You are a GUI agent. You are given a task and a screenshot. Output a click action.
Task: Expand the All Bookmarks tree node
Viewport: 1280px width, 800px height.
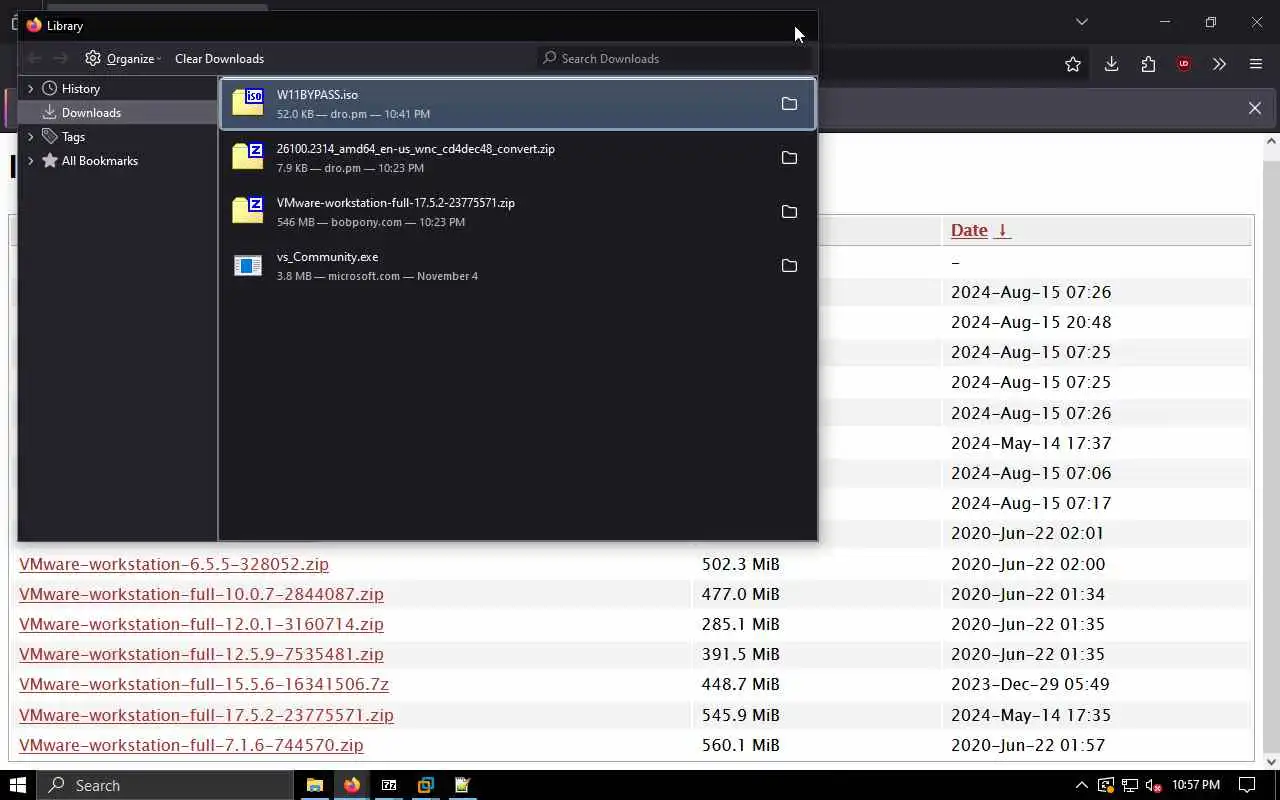31,161
